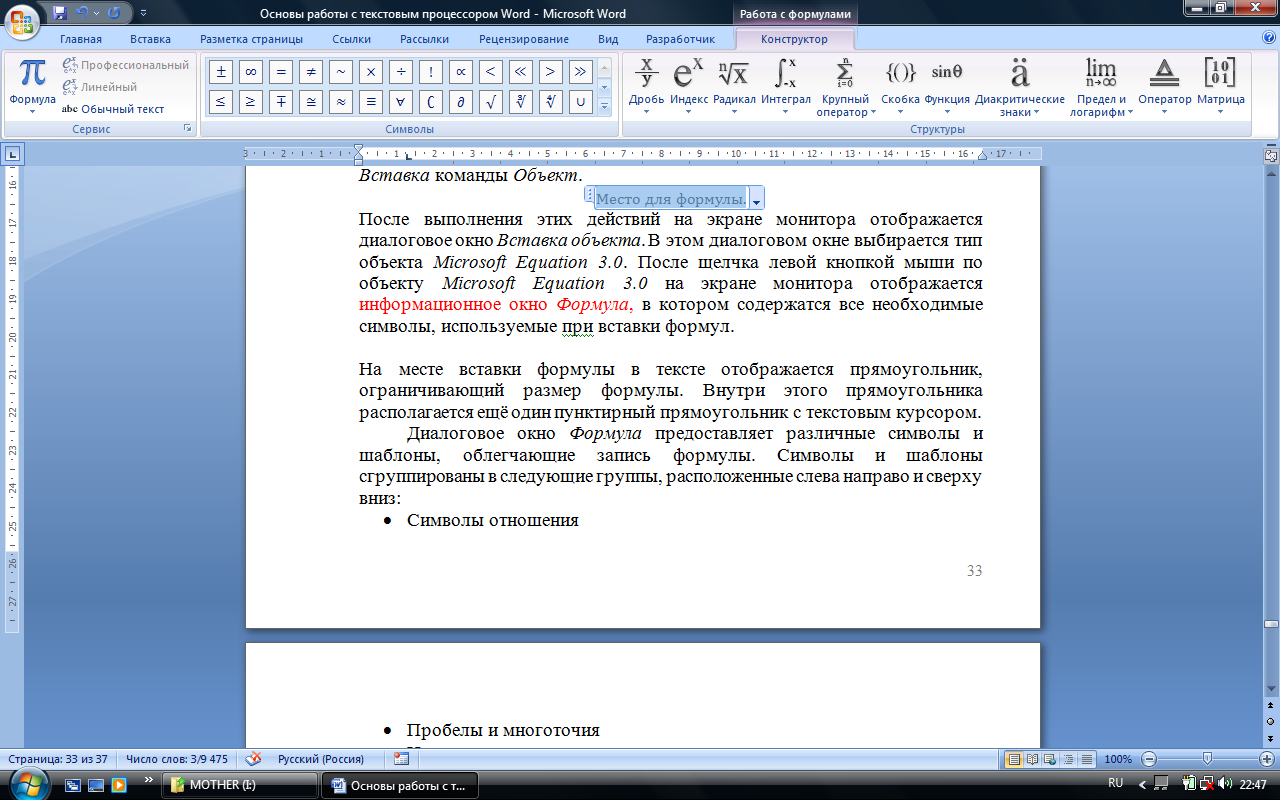This screenshot has width=1280, height=800.
Task: Open the Разметка страницы tab
Action: [x=251, y=39]
